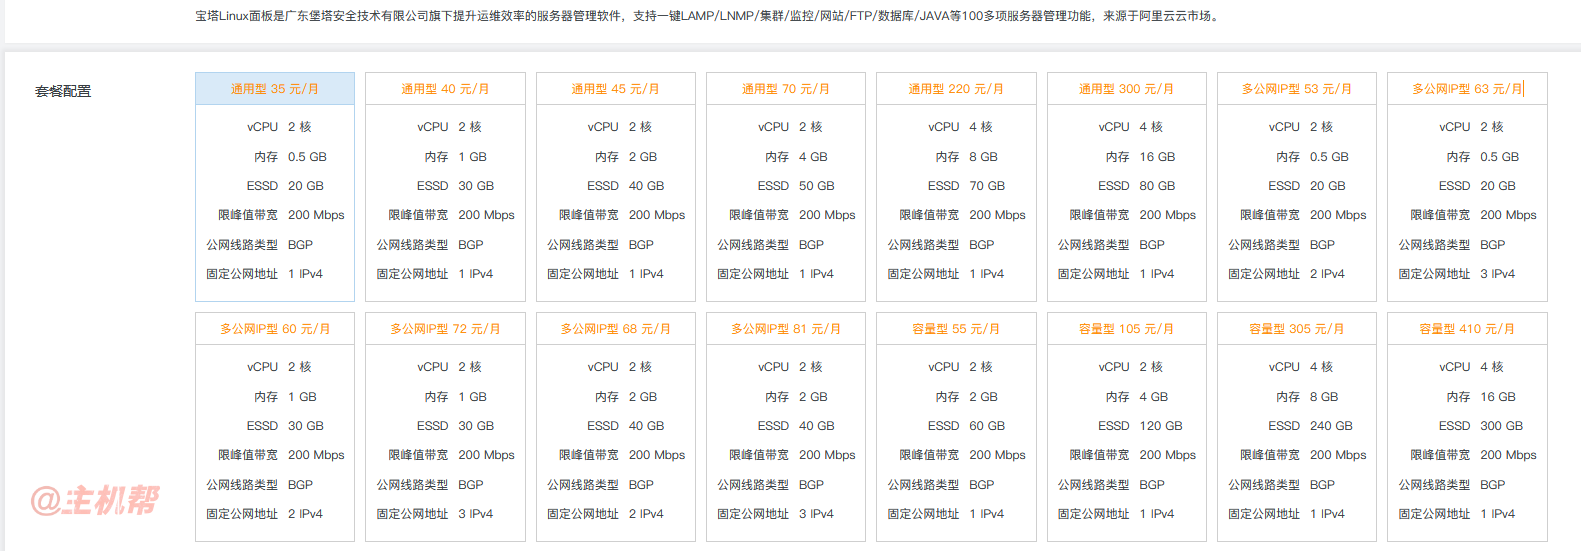Click 50 GB ESSD in 通用型 70 card
The width and height of the screenshot is (1581, 551).
click(817, 186)
